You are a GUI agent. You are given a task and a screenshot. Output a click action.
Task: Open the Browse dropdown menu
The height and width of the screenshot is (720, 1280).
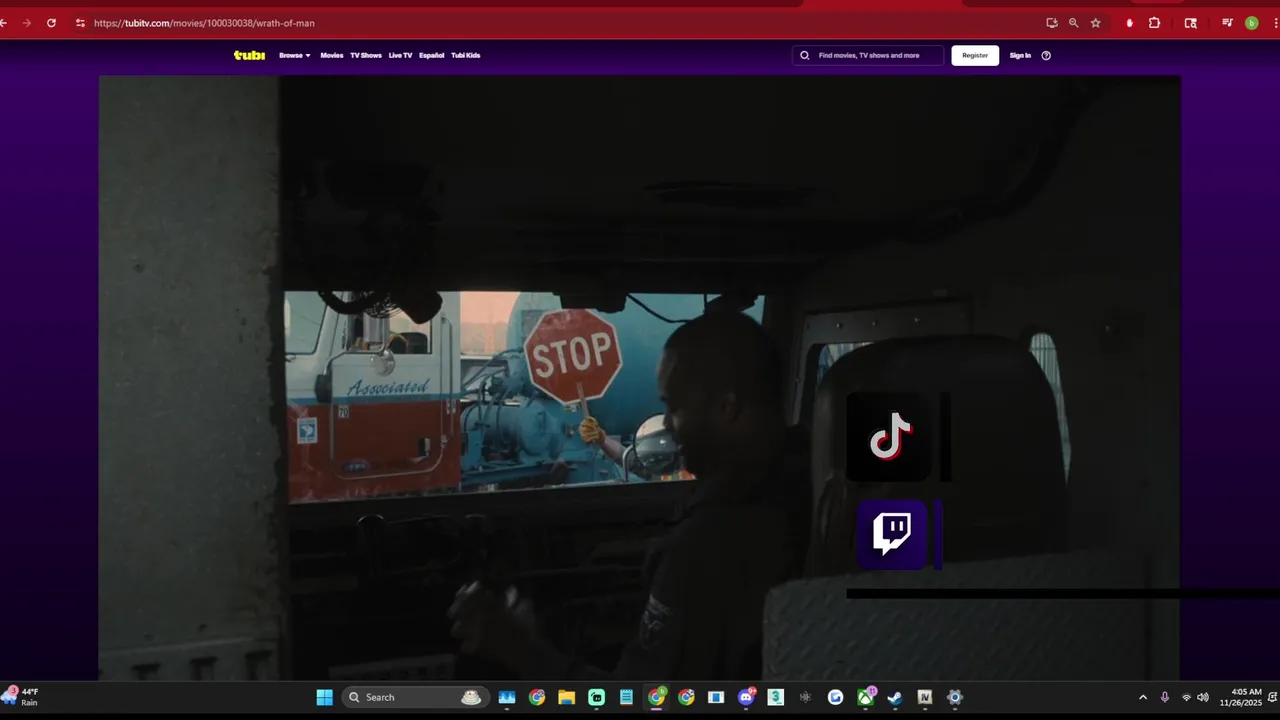click(295, 55)
